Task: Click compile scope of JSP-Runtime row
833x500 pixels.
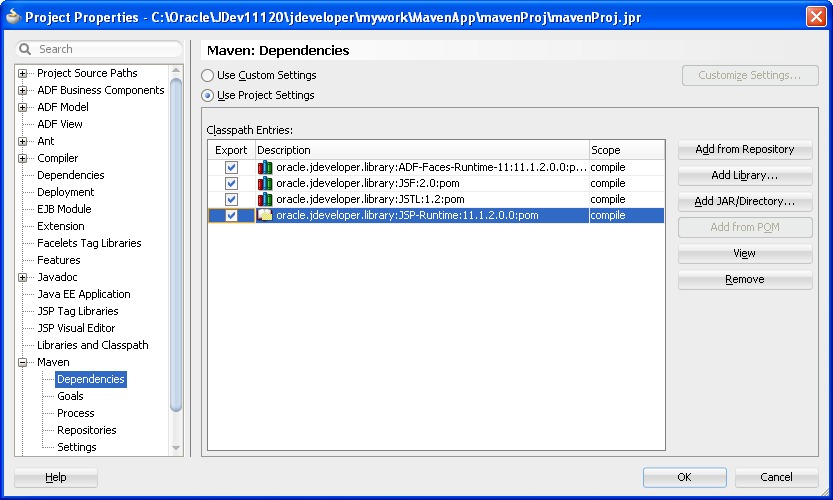Action: pyautogui.click(x=608, y=215)
